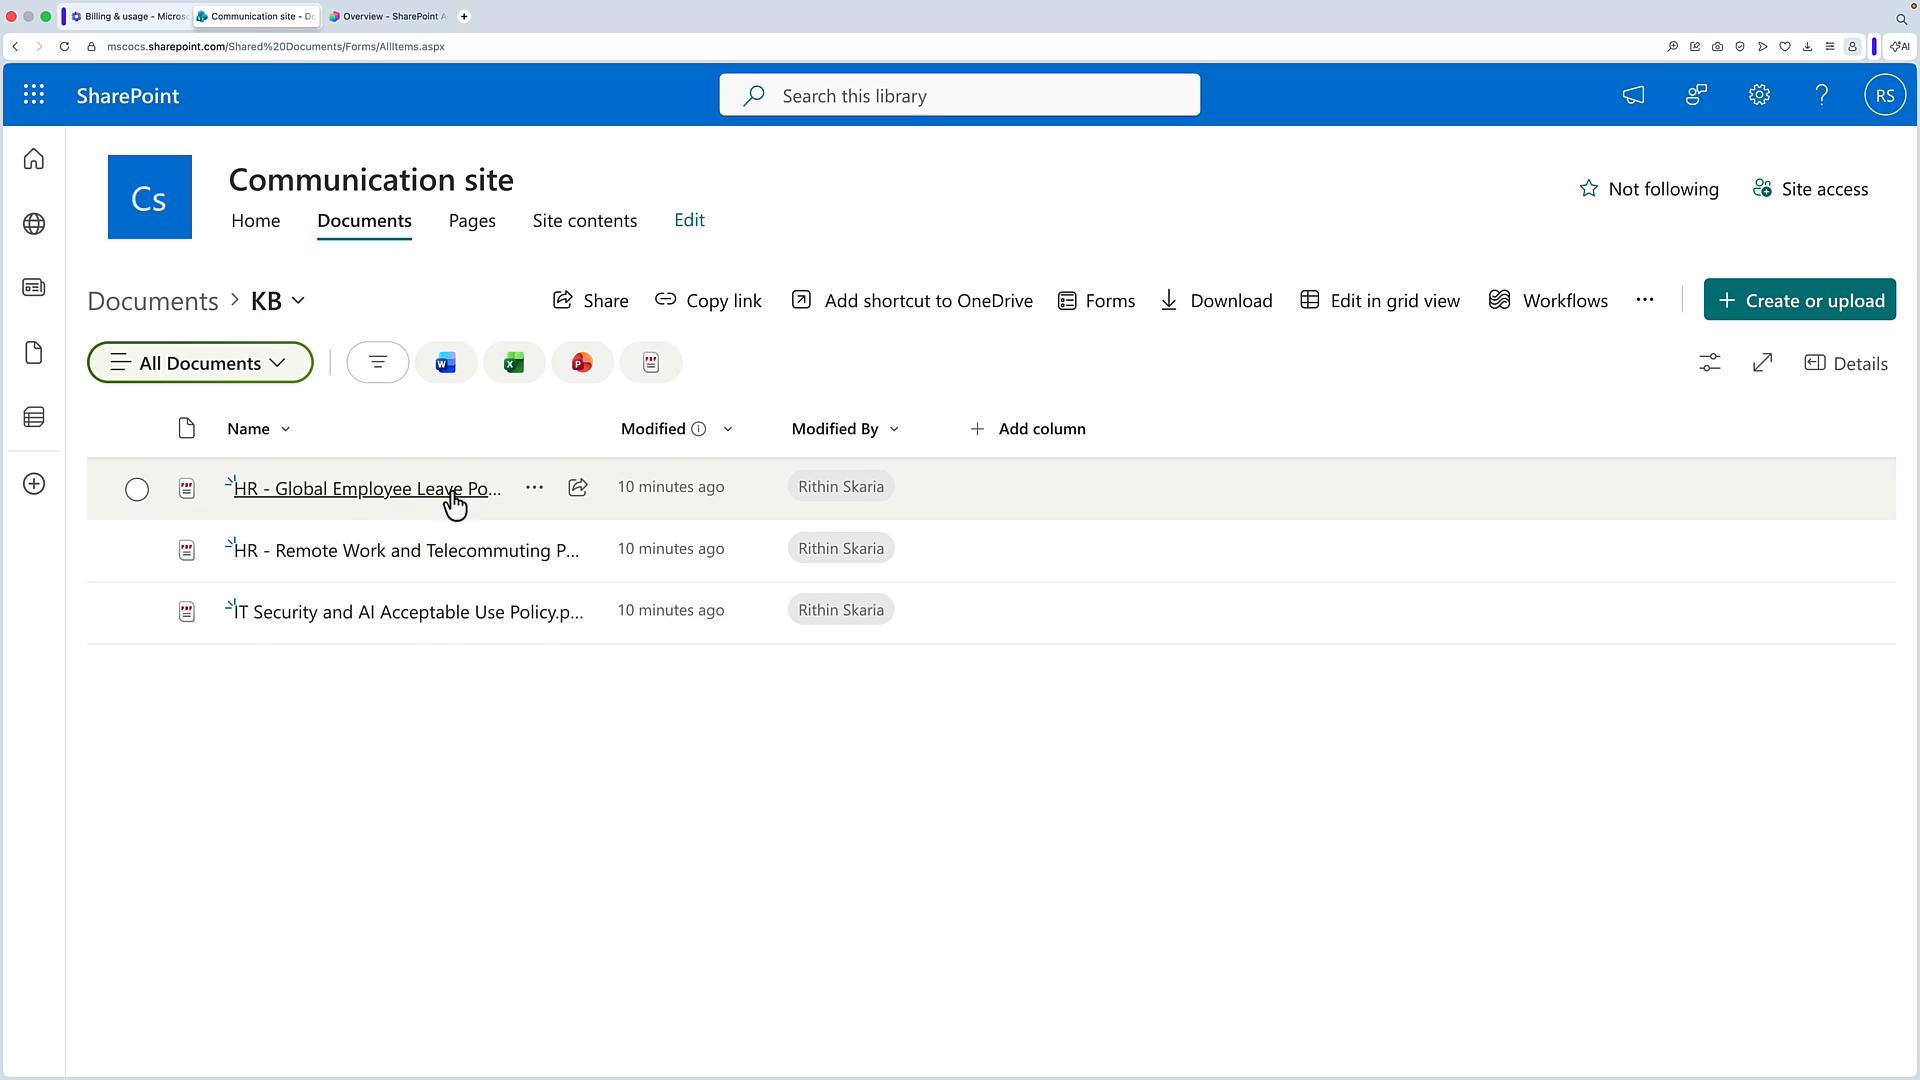This screenshot has width=1920, height=1080.
Task: Filter by Excel files icon
Action: point(514,363)
